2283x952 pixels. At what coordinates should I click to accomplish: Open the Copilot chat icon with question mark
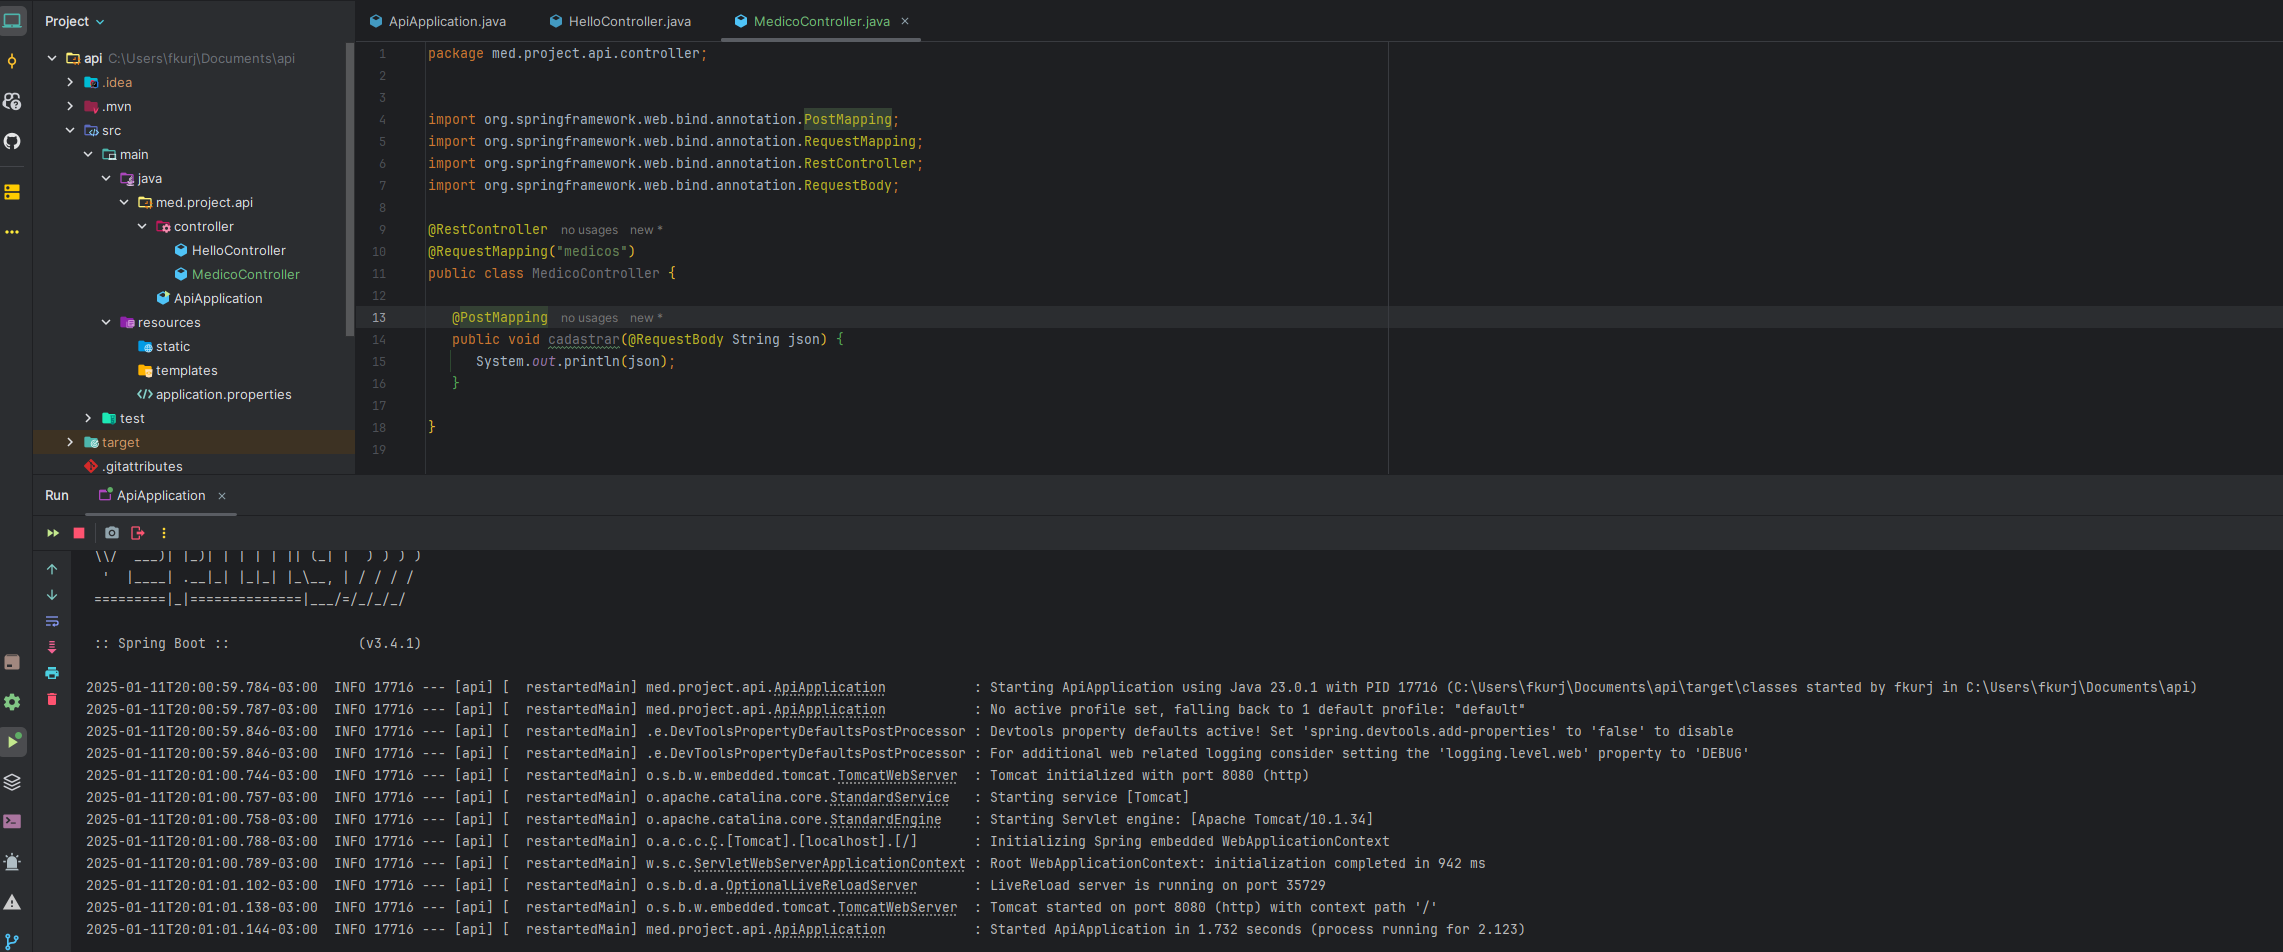[12, 101]
